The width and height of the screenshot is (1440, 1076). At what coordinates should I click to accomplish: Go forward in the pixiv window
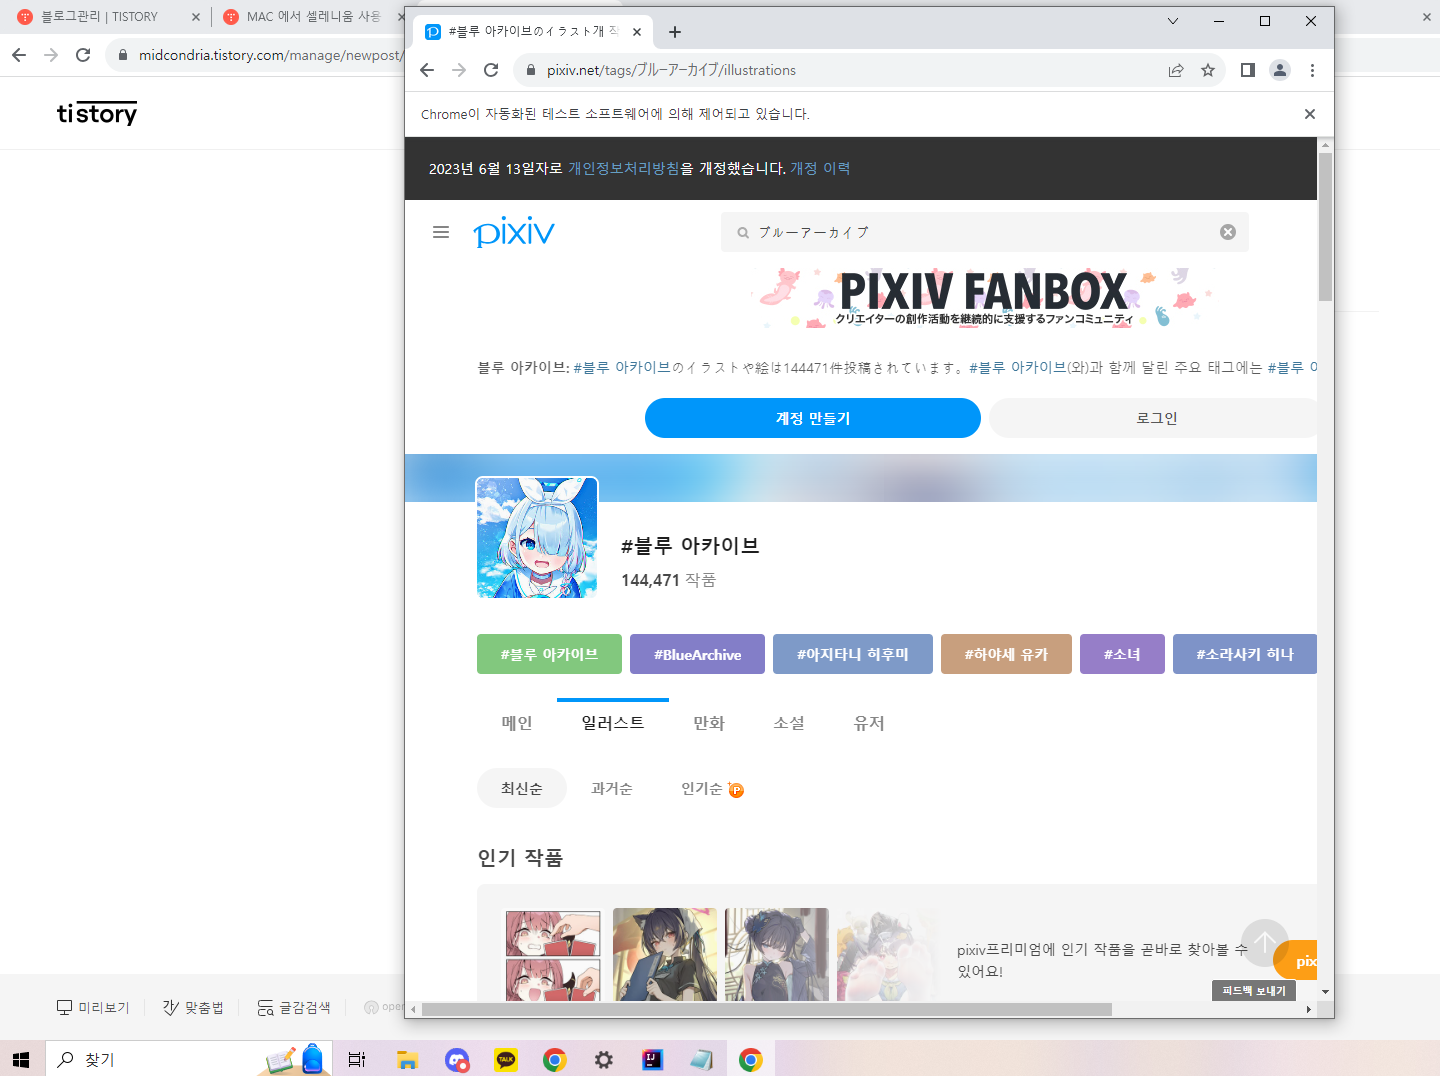point(459,70)
